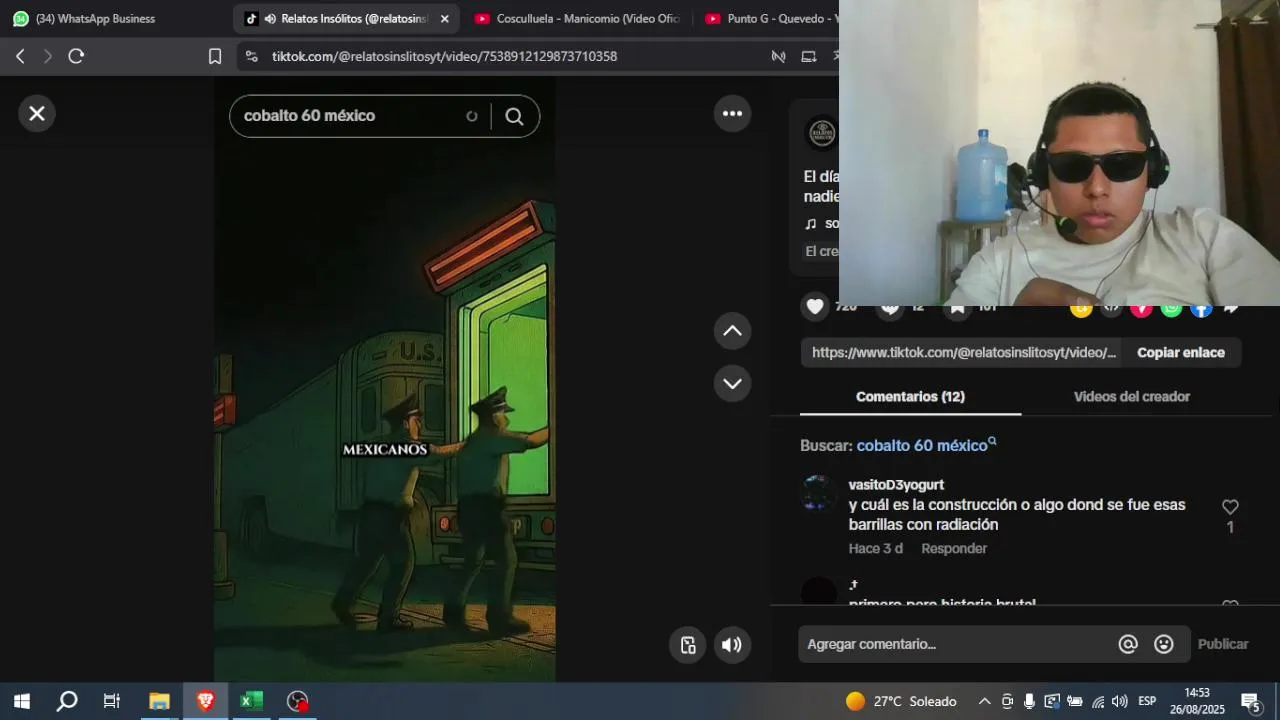Go back with the browser back arrow
Screen dimensions: 1280x720
click(20, 56)
